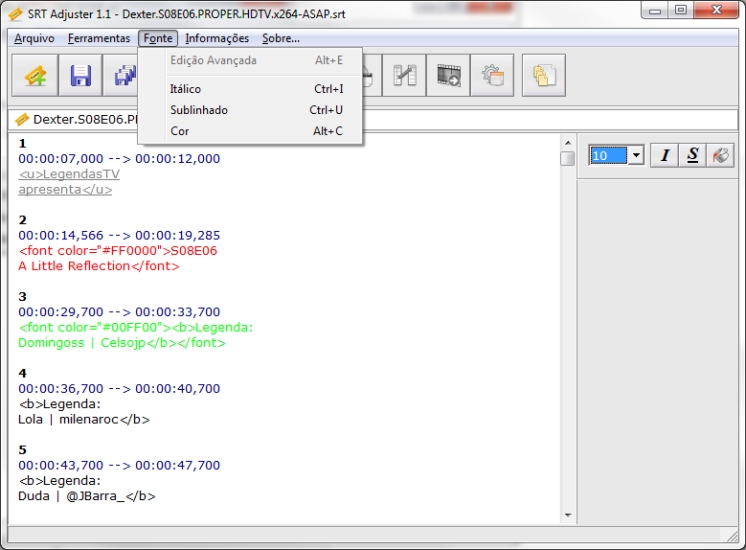Close the SRT Adjuster window

click(716, 10)
